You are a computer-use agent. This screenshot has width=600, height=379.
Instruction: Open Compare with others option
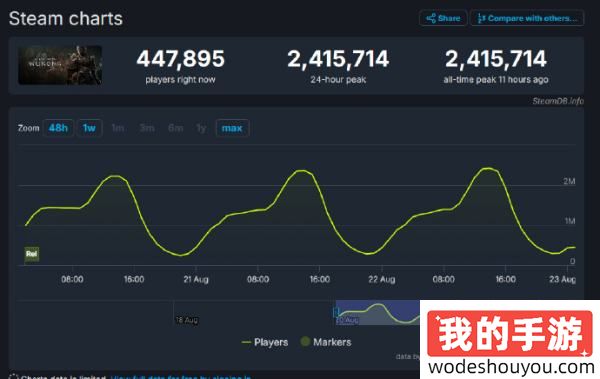pyautogui.click(x=527, y=18)
